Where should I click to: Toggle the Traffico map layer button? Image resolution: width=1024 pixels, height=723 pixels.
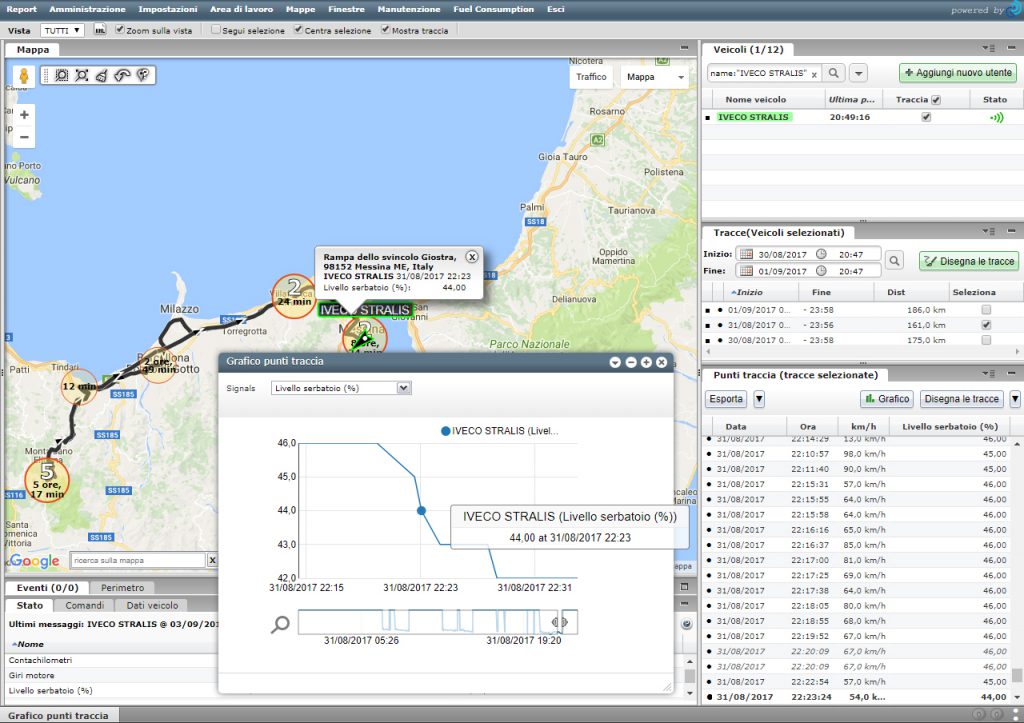(591, 77)
